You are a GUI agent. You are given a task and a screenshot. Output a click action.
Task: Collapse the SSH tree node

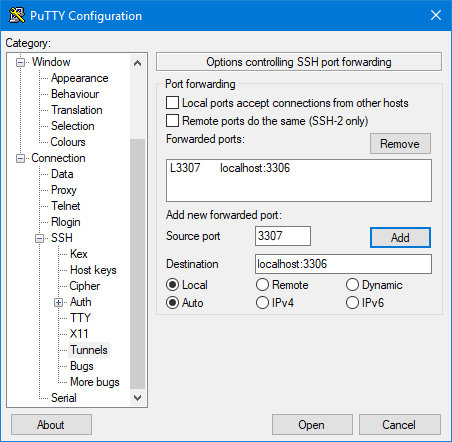(40, 238)
